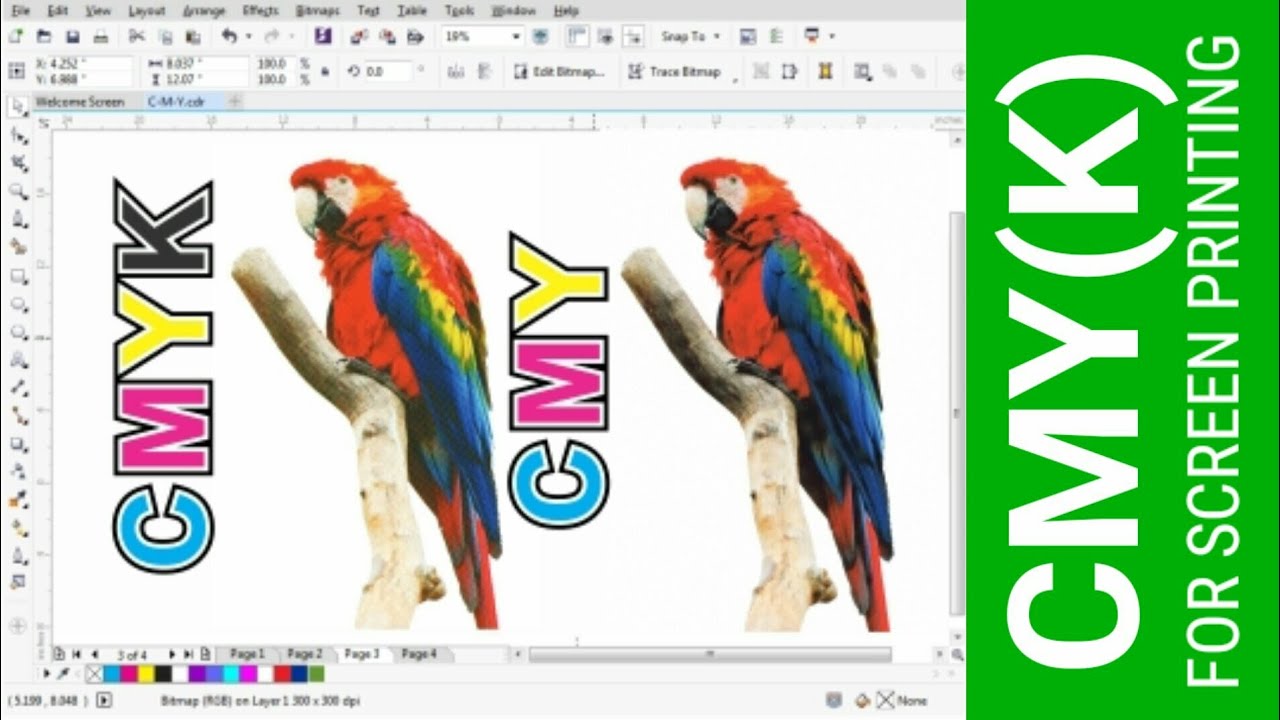Click the Open file icon

44,36
